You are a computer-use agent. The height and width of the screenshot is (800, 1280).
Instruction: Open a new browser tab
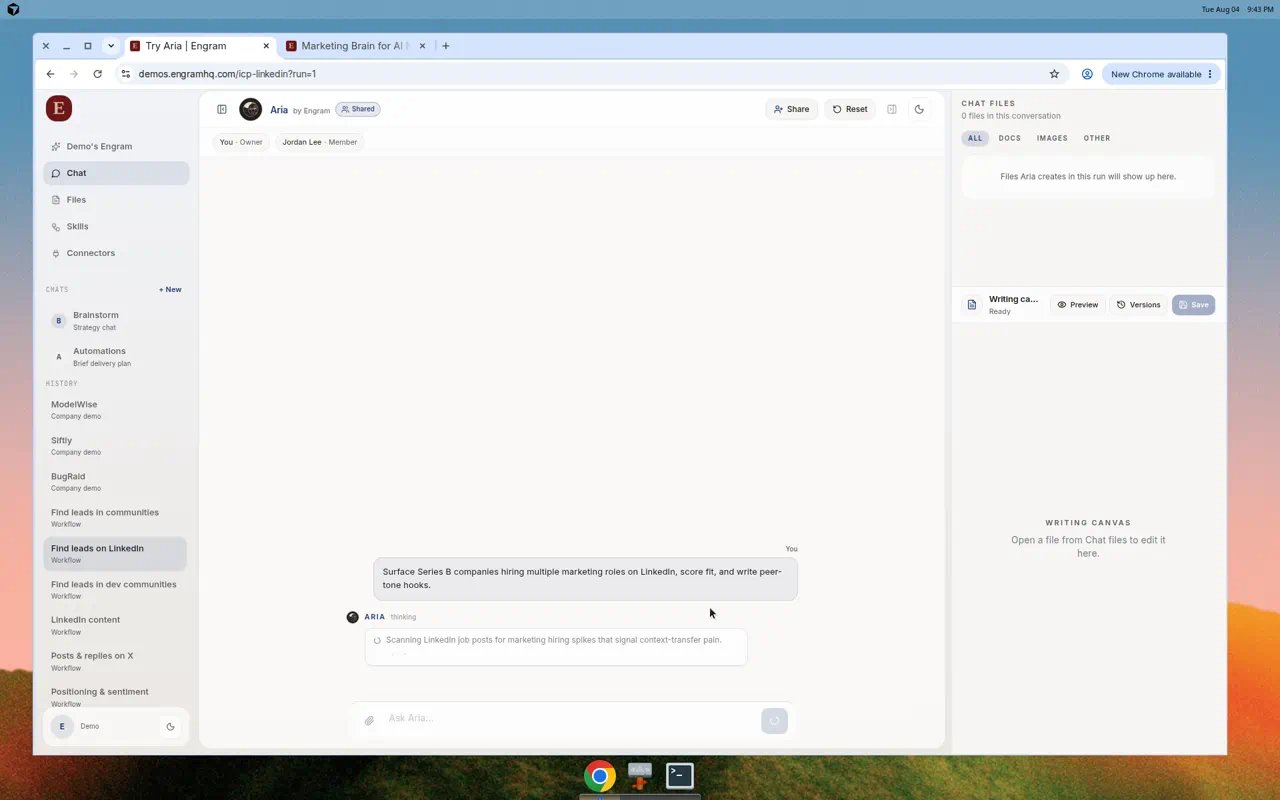[446, 46]
